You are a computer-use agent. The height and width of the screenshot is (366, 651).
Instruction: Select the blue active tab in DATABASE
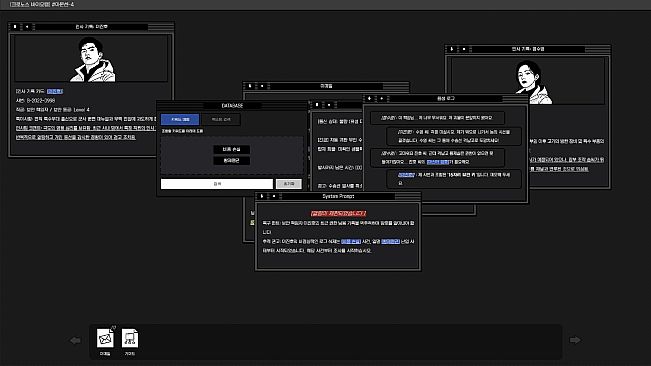click(x=180, y=120)
